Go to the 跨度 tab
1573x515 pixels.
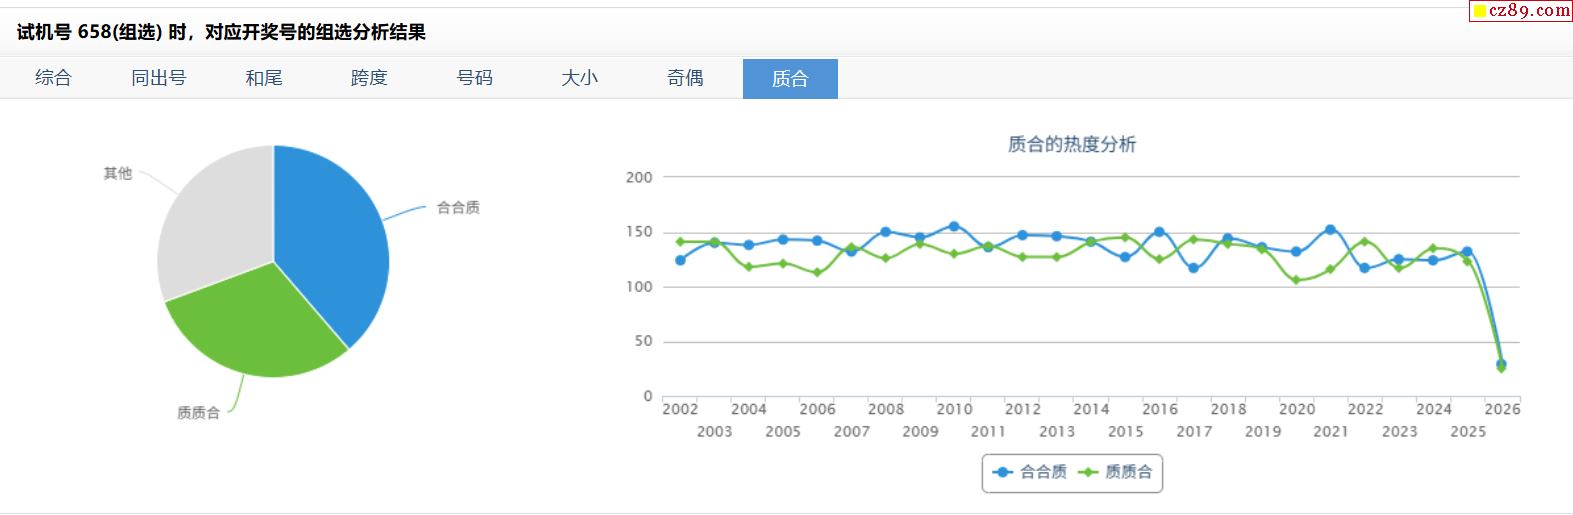pyautogui.click(x=369, y=78)
